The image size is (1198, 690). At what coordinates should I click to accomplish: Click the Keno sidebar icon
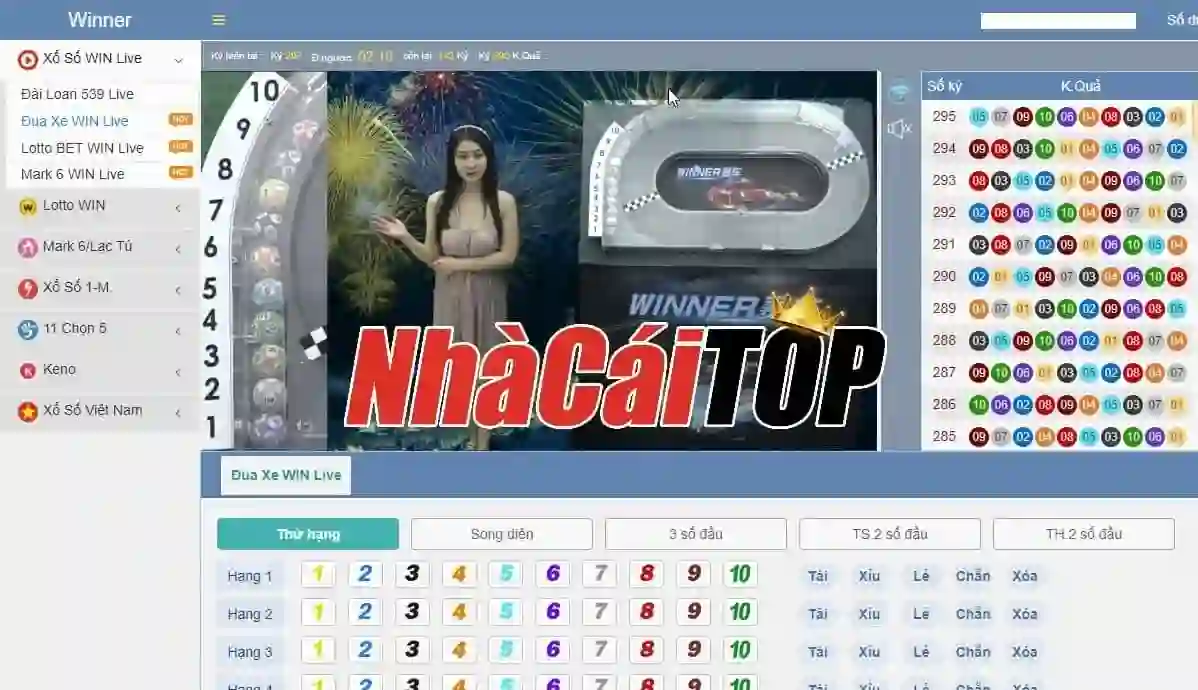tap(28, 371)
